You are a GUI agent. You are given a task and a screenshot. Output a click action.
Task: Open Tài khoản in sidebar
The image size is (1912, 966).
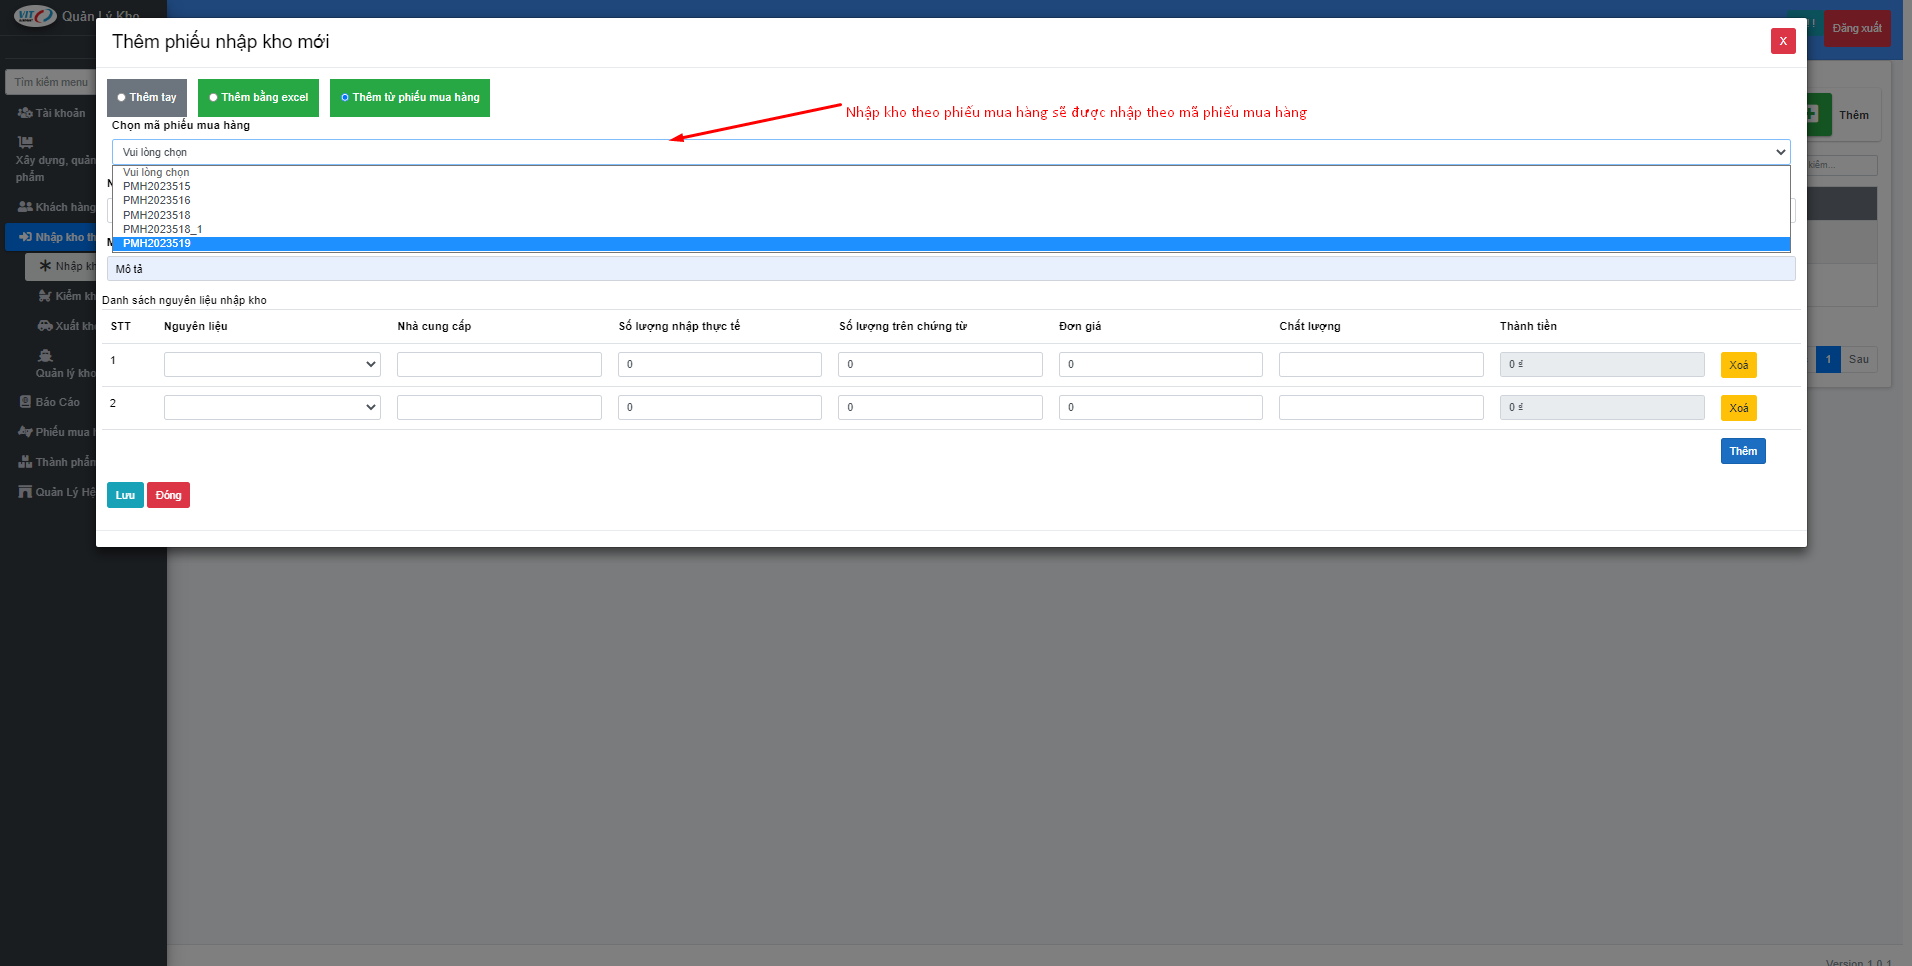click(x=52, y=113)
